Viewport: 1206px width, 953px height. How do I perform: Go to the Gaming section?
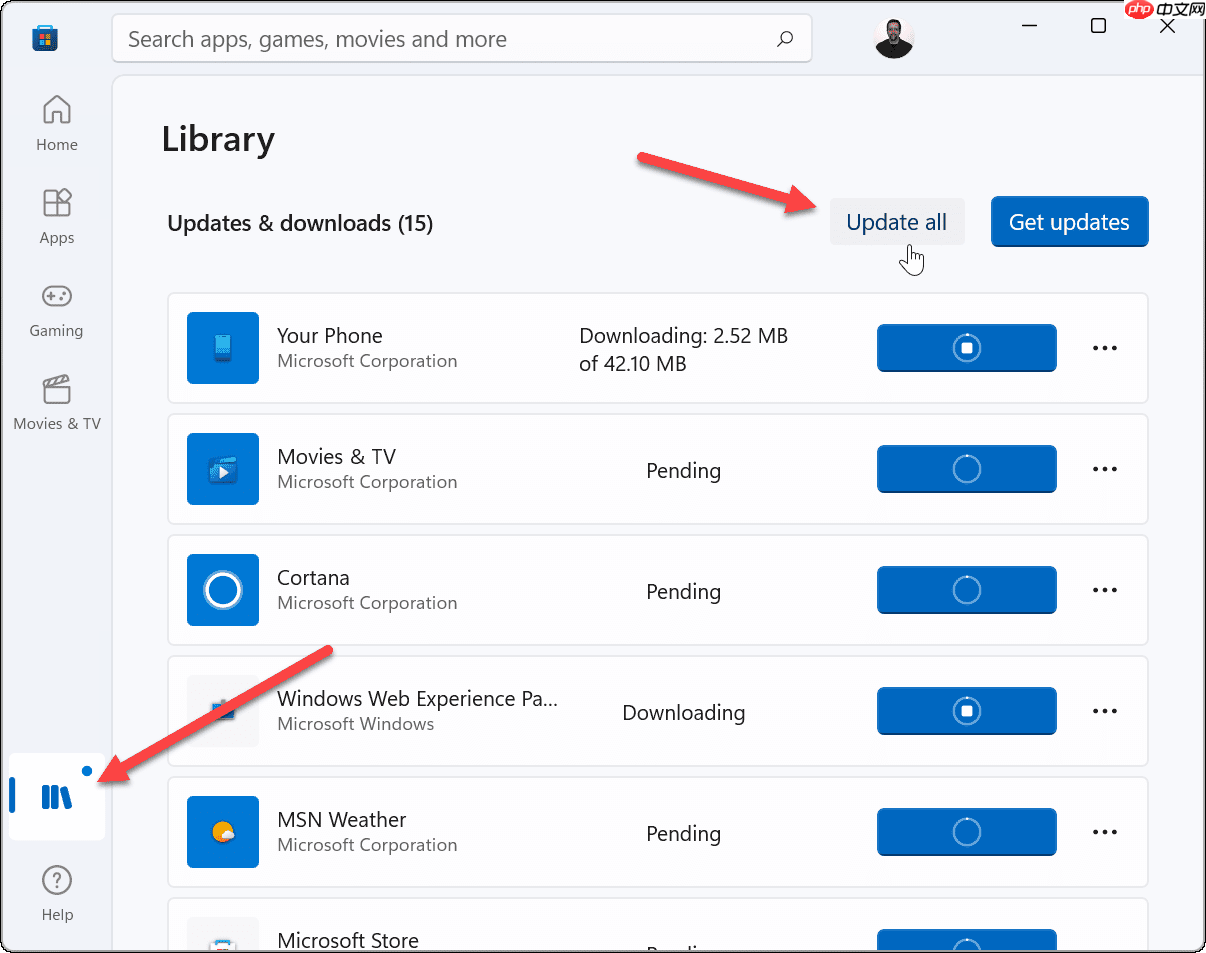[57, 309]
